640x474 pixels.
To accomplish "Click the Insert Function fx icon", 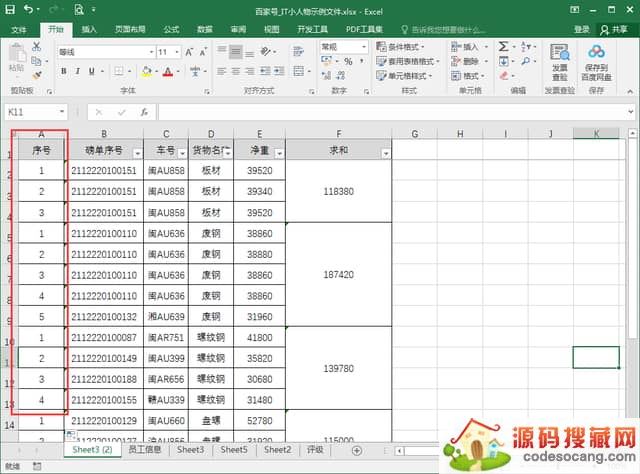I will click(x=144, y=112).
